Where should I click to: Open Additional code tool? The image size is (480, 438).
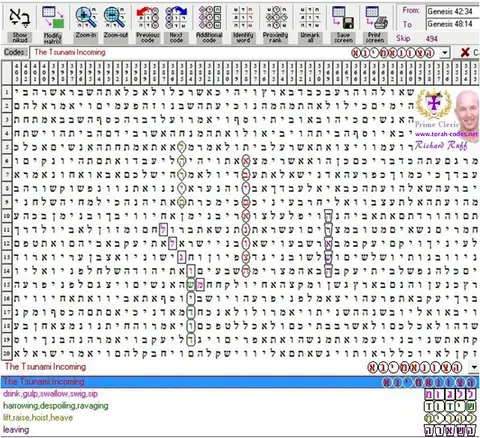pos(209,17)
